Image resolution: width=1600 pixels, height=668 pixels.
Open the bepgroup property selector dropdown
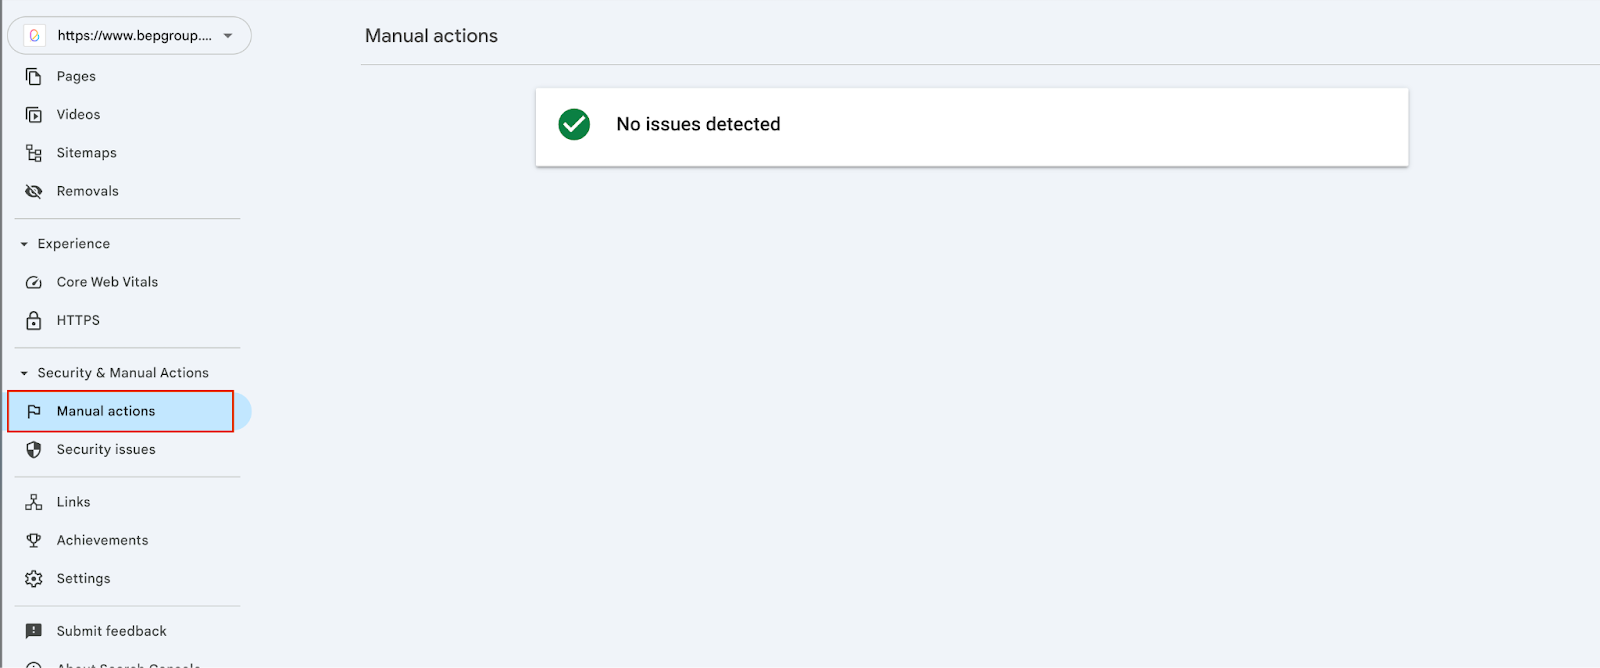128,35
